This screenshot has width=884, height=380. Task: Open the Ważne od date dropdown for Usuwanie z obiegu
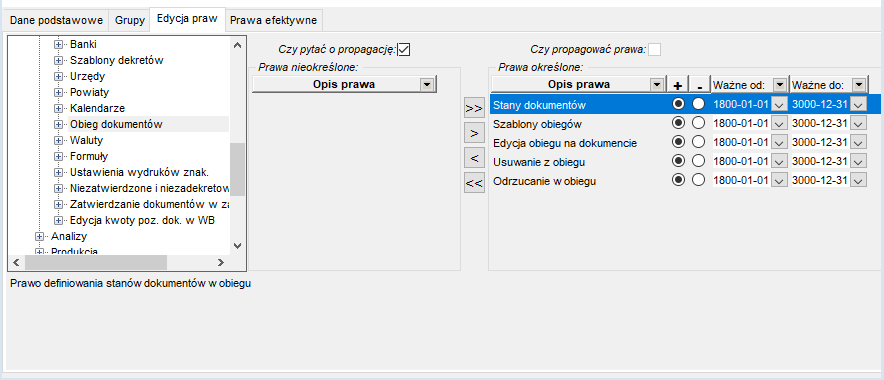[x=779, y=161]
